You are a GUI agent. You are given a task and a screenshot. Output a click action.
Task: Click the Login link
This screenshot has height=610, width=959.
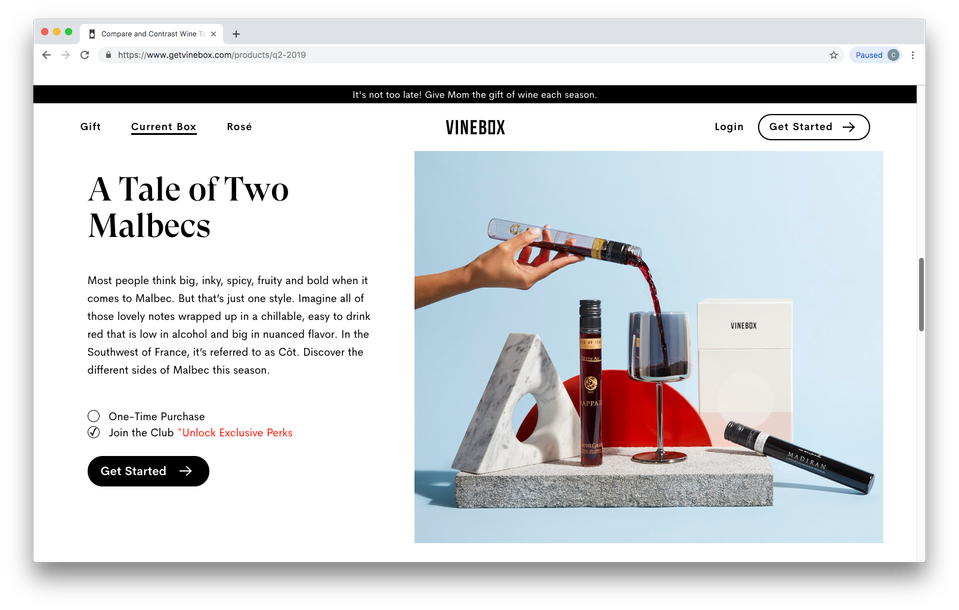pos(729,127)
